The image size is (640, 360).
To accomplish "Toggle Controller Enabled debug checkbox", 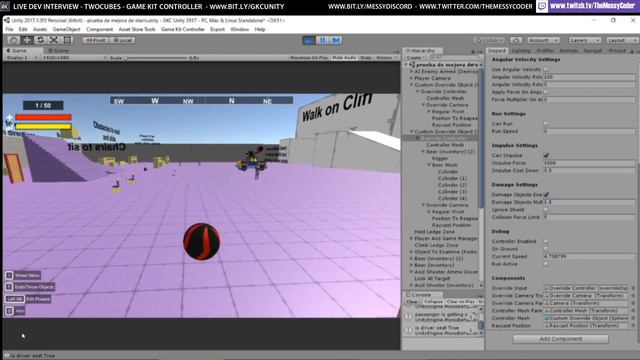I will tap(546, 241).
